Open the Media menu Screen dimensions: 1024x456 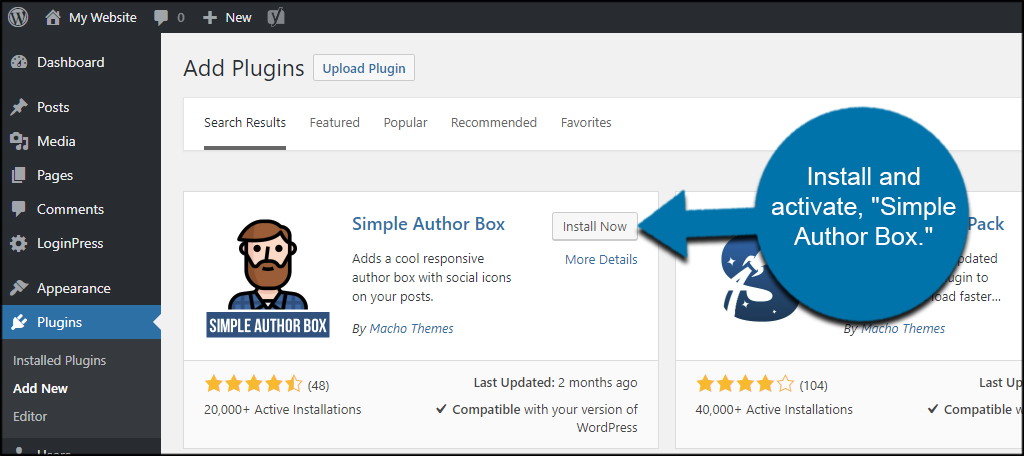pos(56,141)
